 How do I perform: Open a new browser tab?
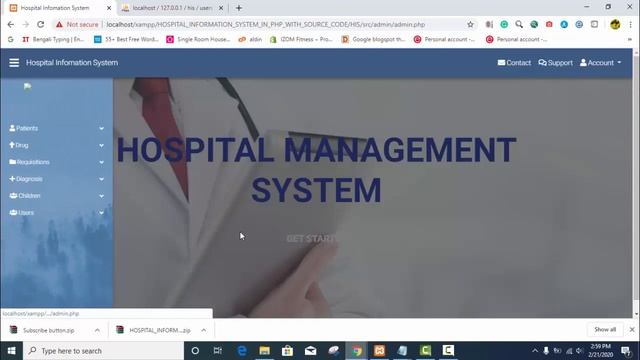click(239, 8)
